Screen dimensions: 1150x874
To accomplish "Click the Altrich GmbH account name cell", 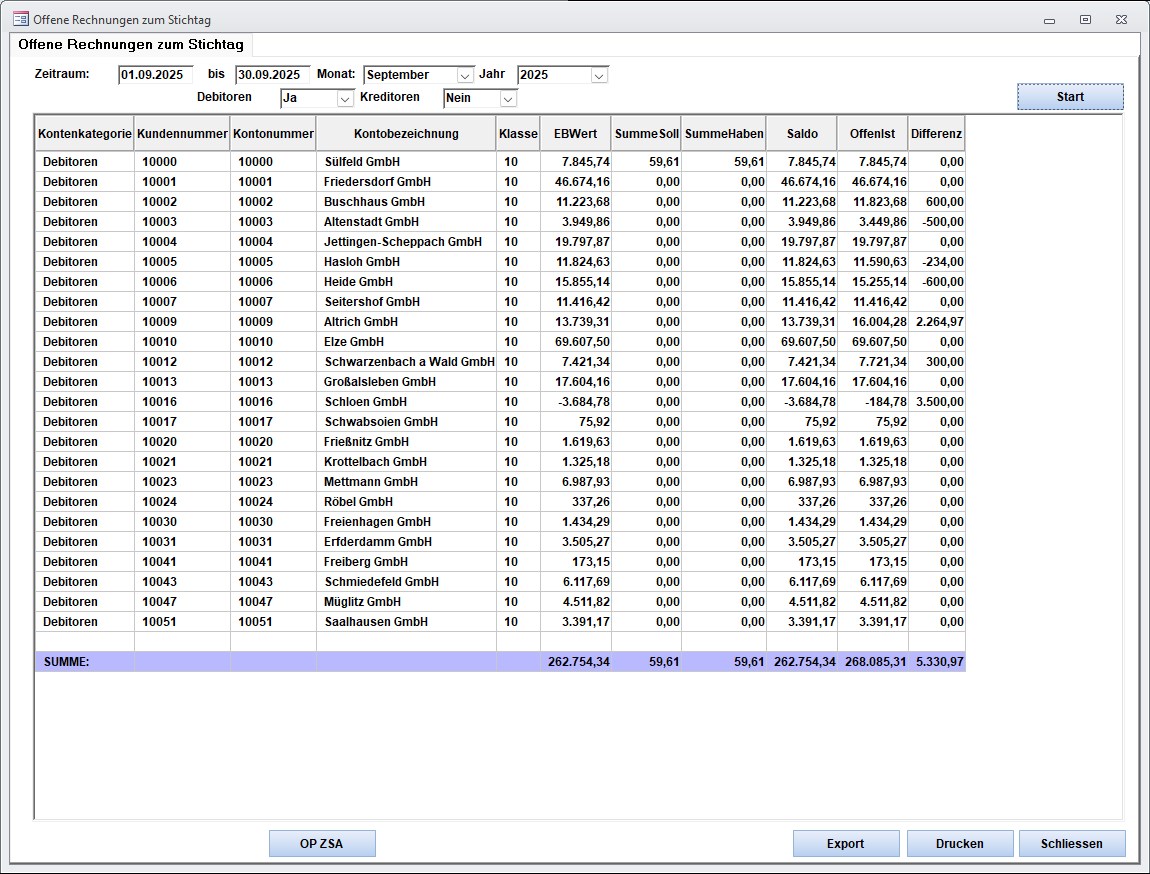I will coord(361,322).
